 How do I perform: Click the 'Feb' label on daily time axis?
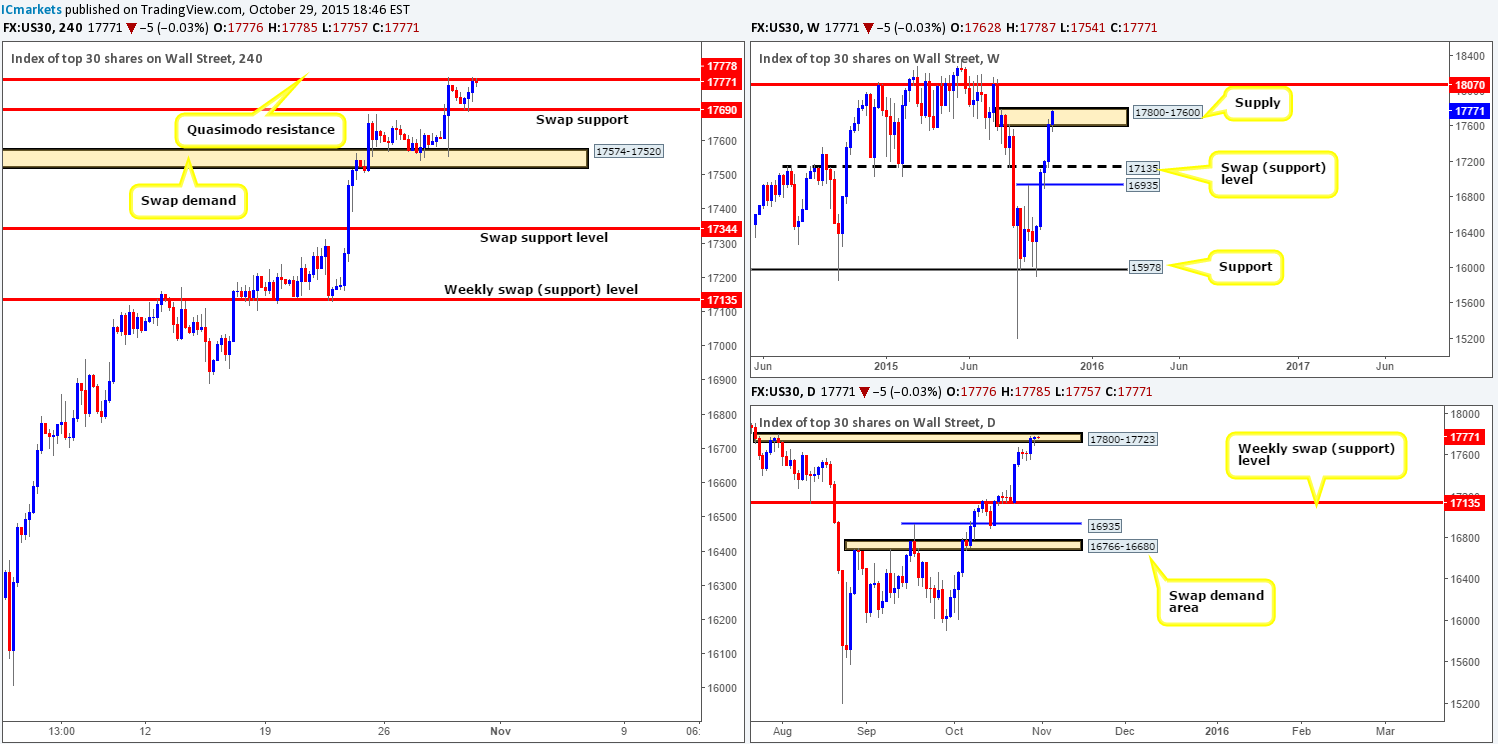pos(1302,732)
